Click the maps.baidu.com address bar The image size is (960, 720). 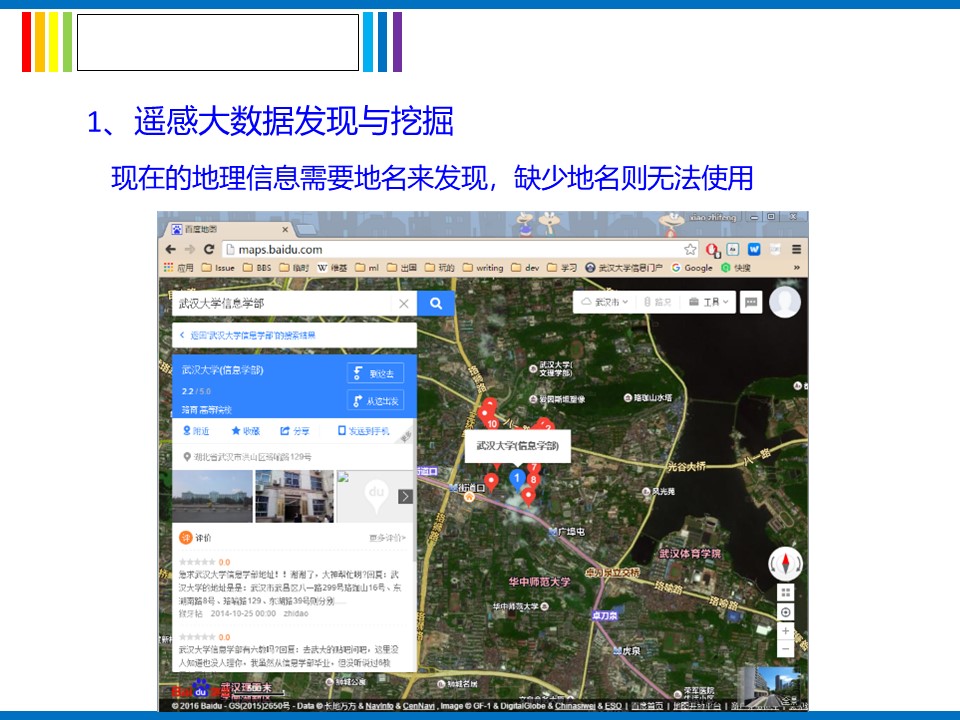click(x=450, y=249)
